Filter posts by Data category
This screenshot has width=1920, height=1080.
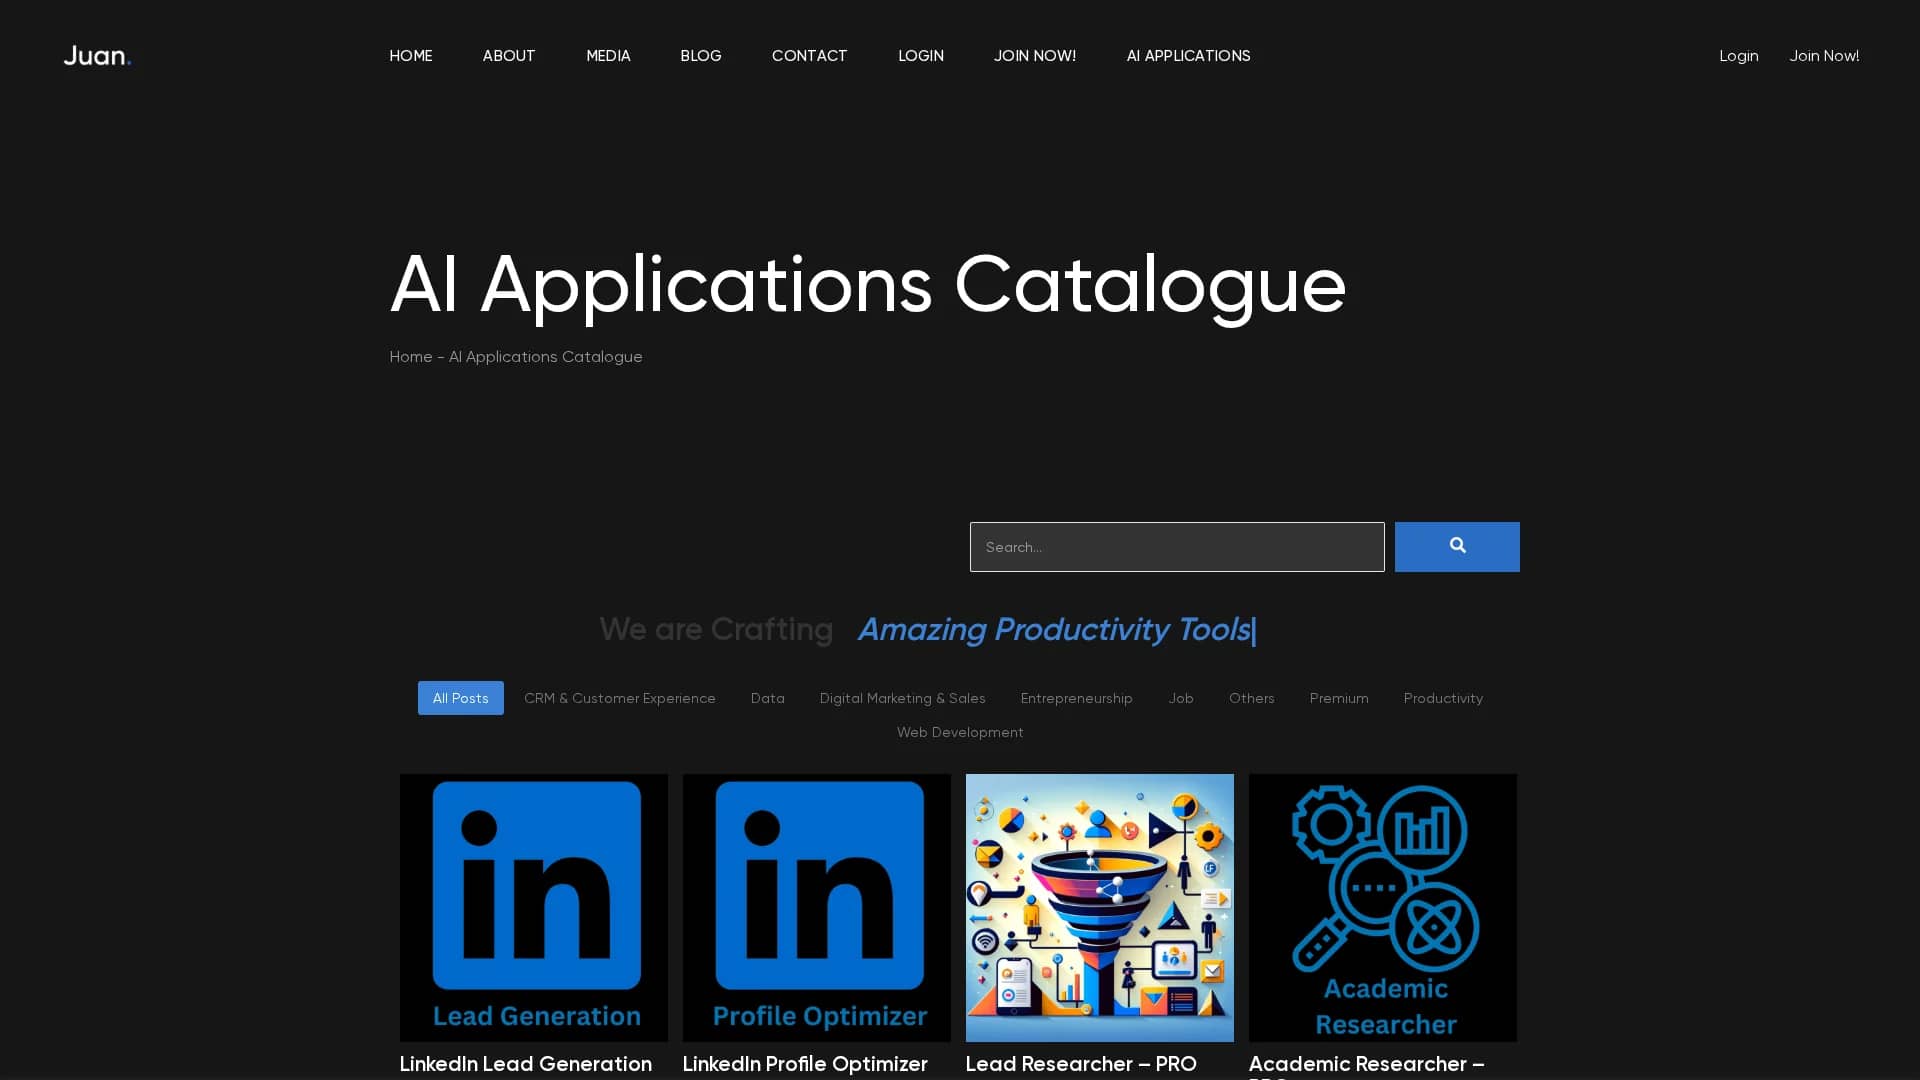tap(768, 698)
